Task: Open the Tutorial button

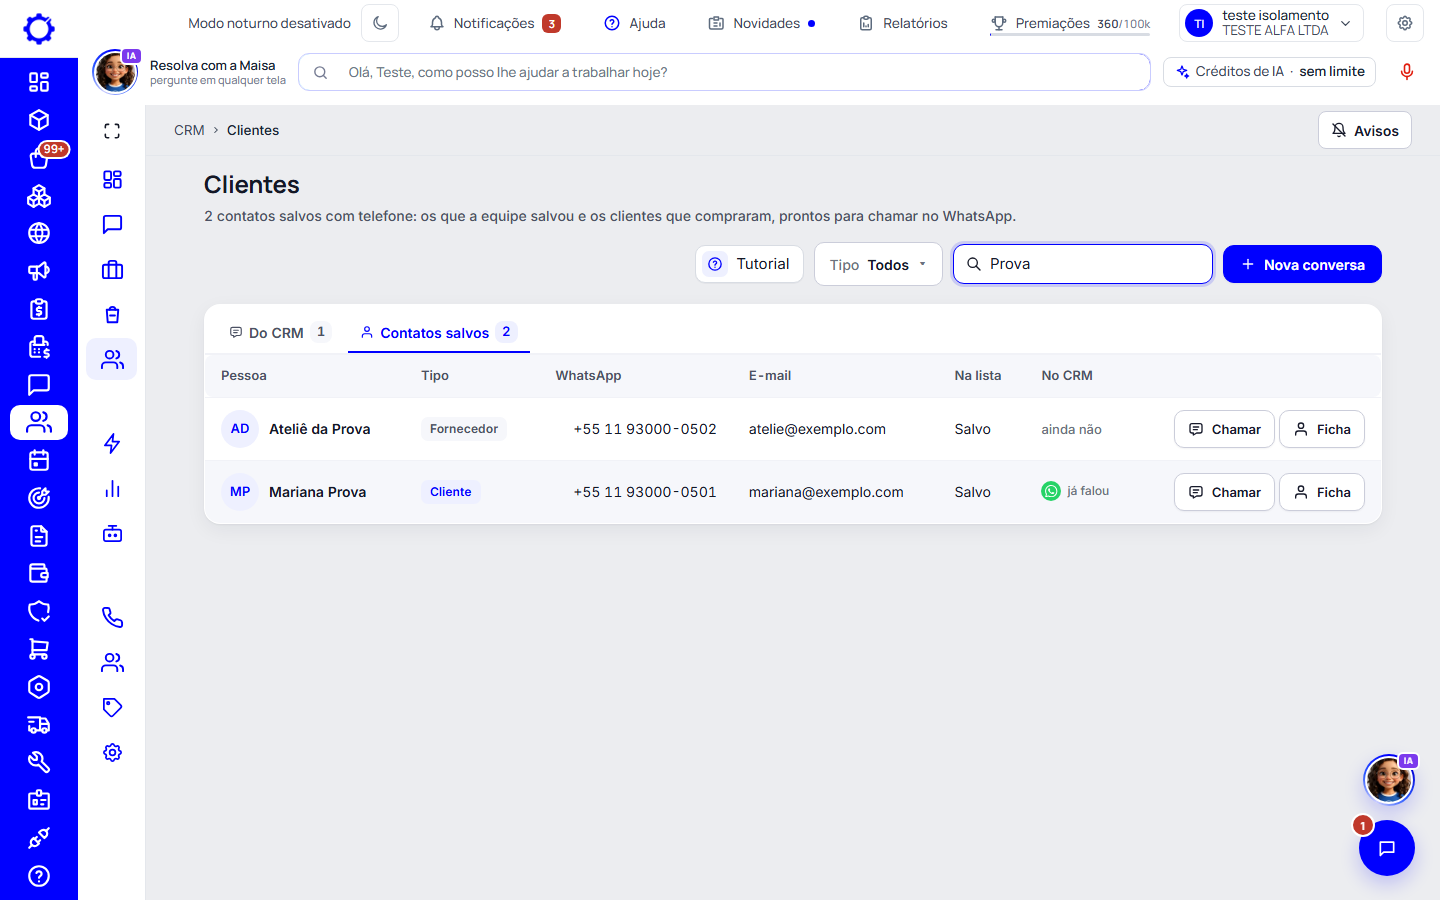Action: click(x=749, y=264)
